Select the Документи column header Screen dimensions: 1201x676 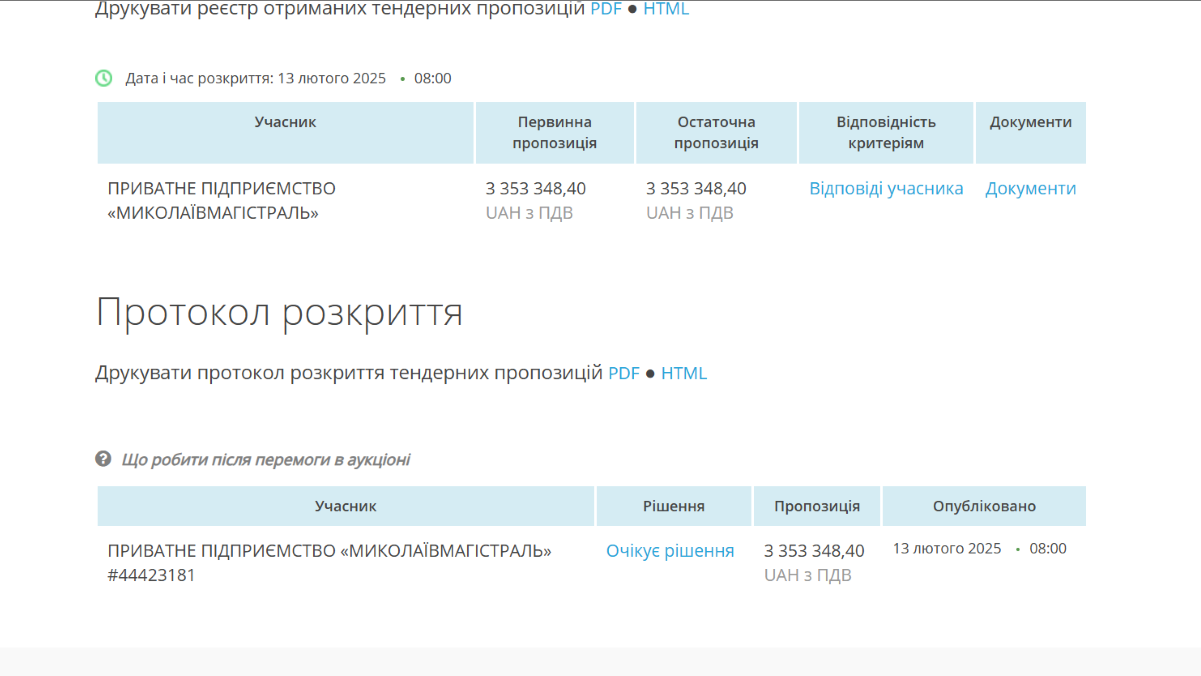click(1031, 133)
